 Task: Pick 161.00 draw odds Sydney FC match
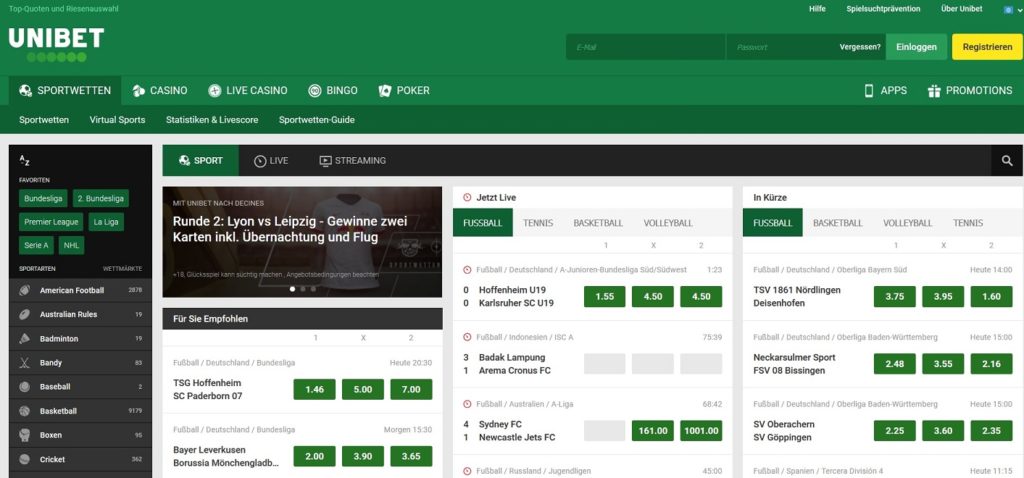tap(653, 431)
